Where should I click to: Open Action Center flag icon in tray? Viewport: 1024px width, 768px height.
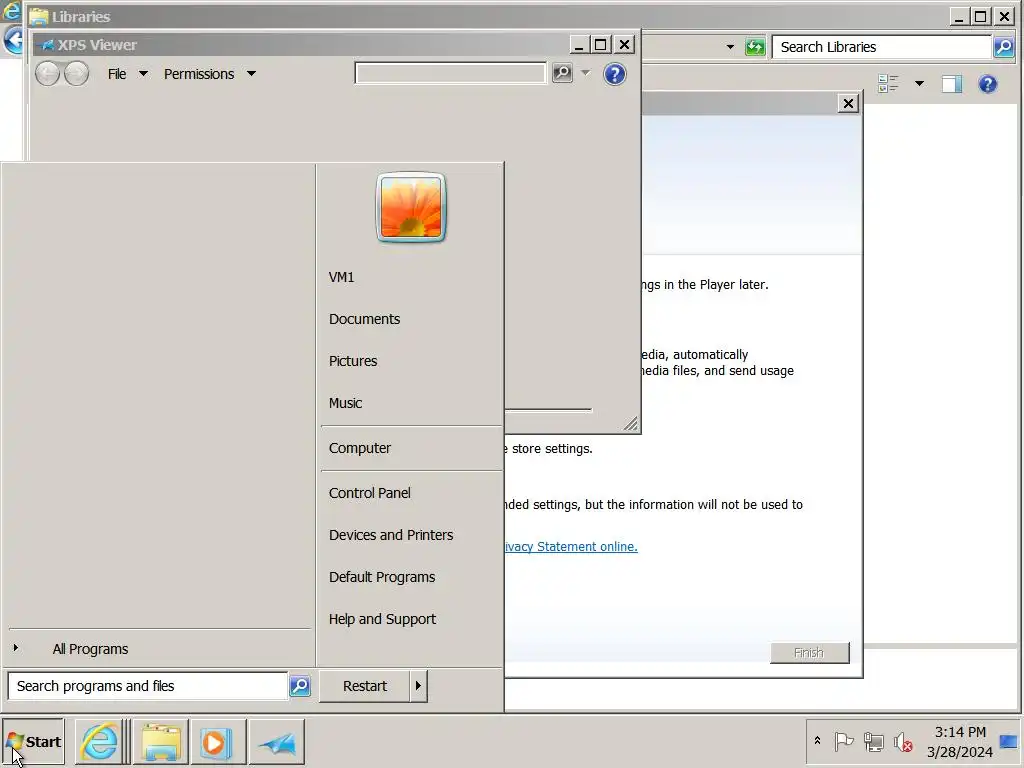[844, 742]
